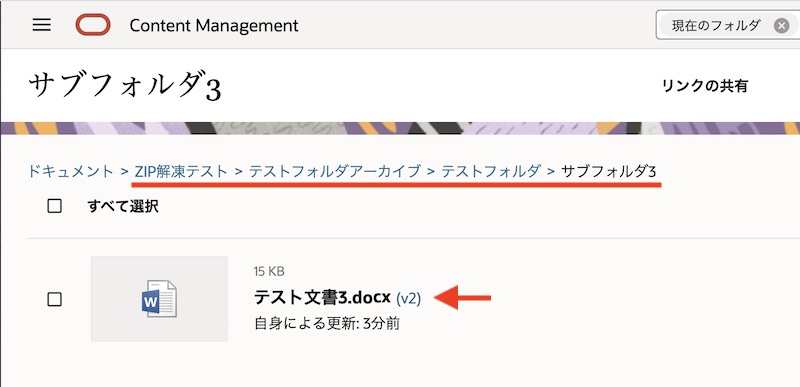
Task: Open the hamburger navigation menu
Action: 41,25
